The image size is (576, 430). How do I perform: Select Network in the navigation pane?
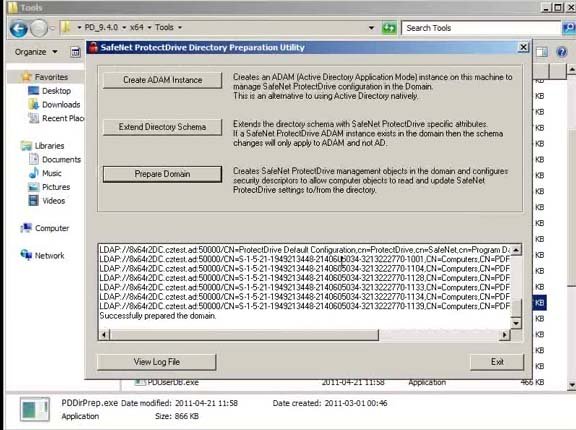coord(49,256)
